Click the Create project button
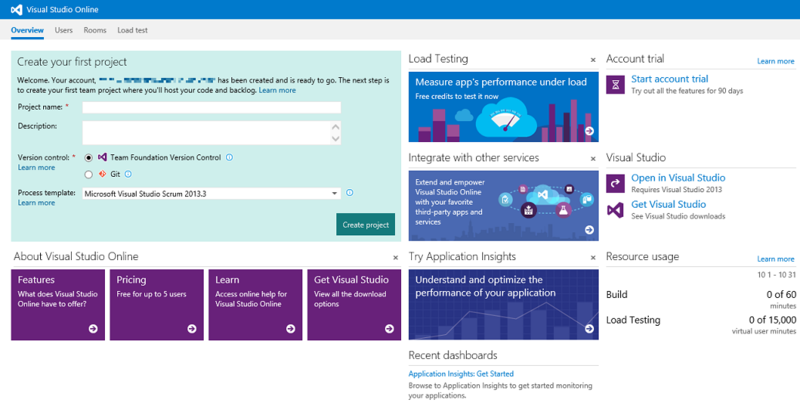800x406 pixels. (365, 224)
